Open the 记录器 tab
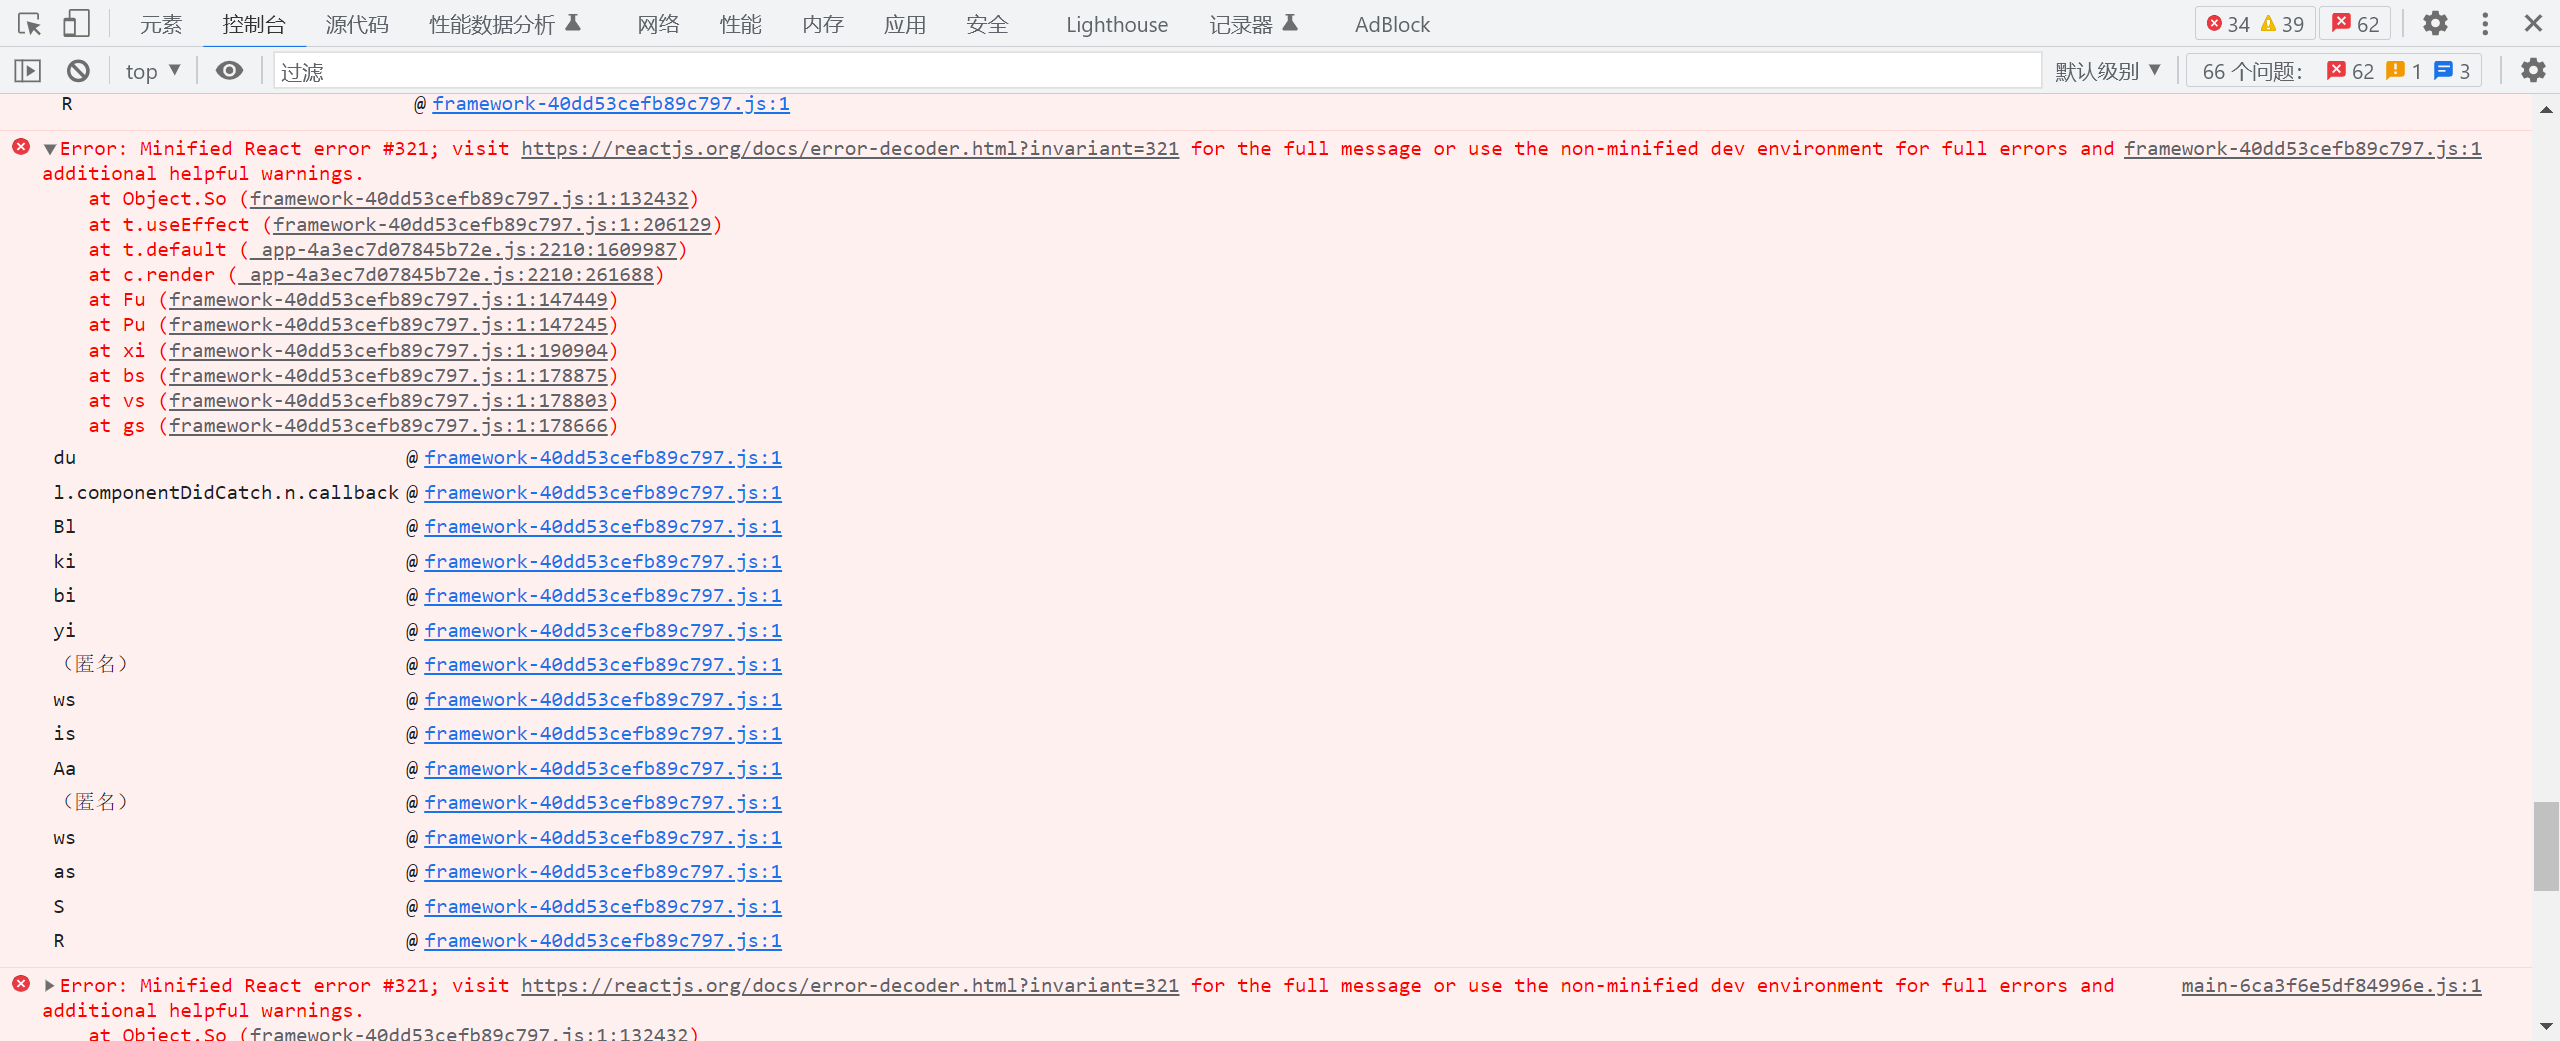The image size is (2560, 1041). tap(1254, 25)
